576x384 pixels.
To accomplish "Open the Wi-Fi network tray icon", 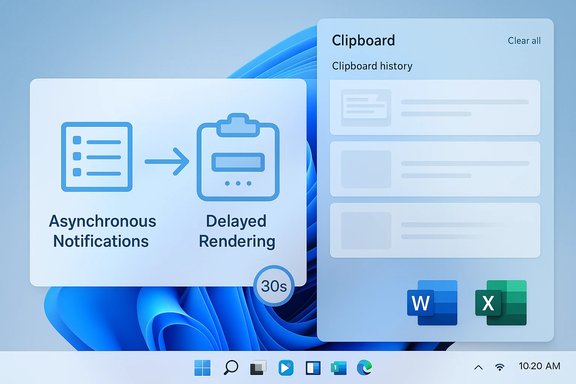I will point(500,367).
